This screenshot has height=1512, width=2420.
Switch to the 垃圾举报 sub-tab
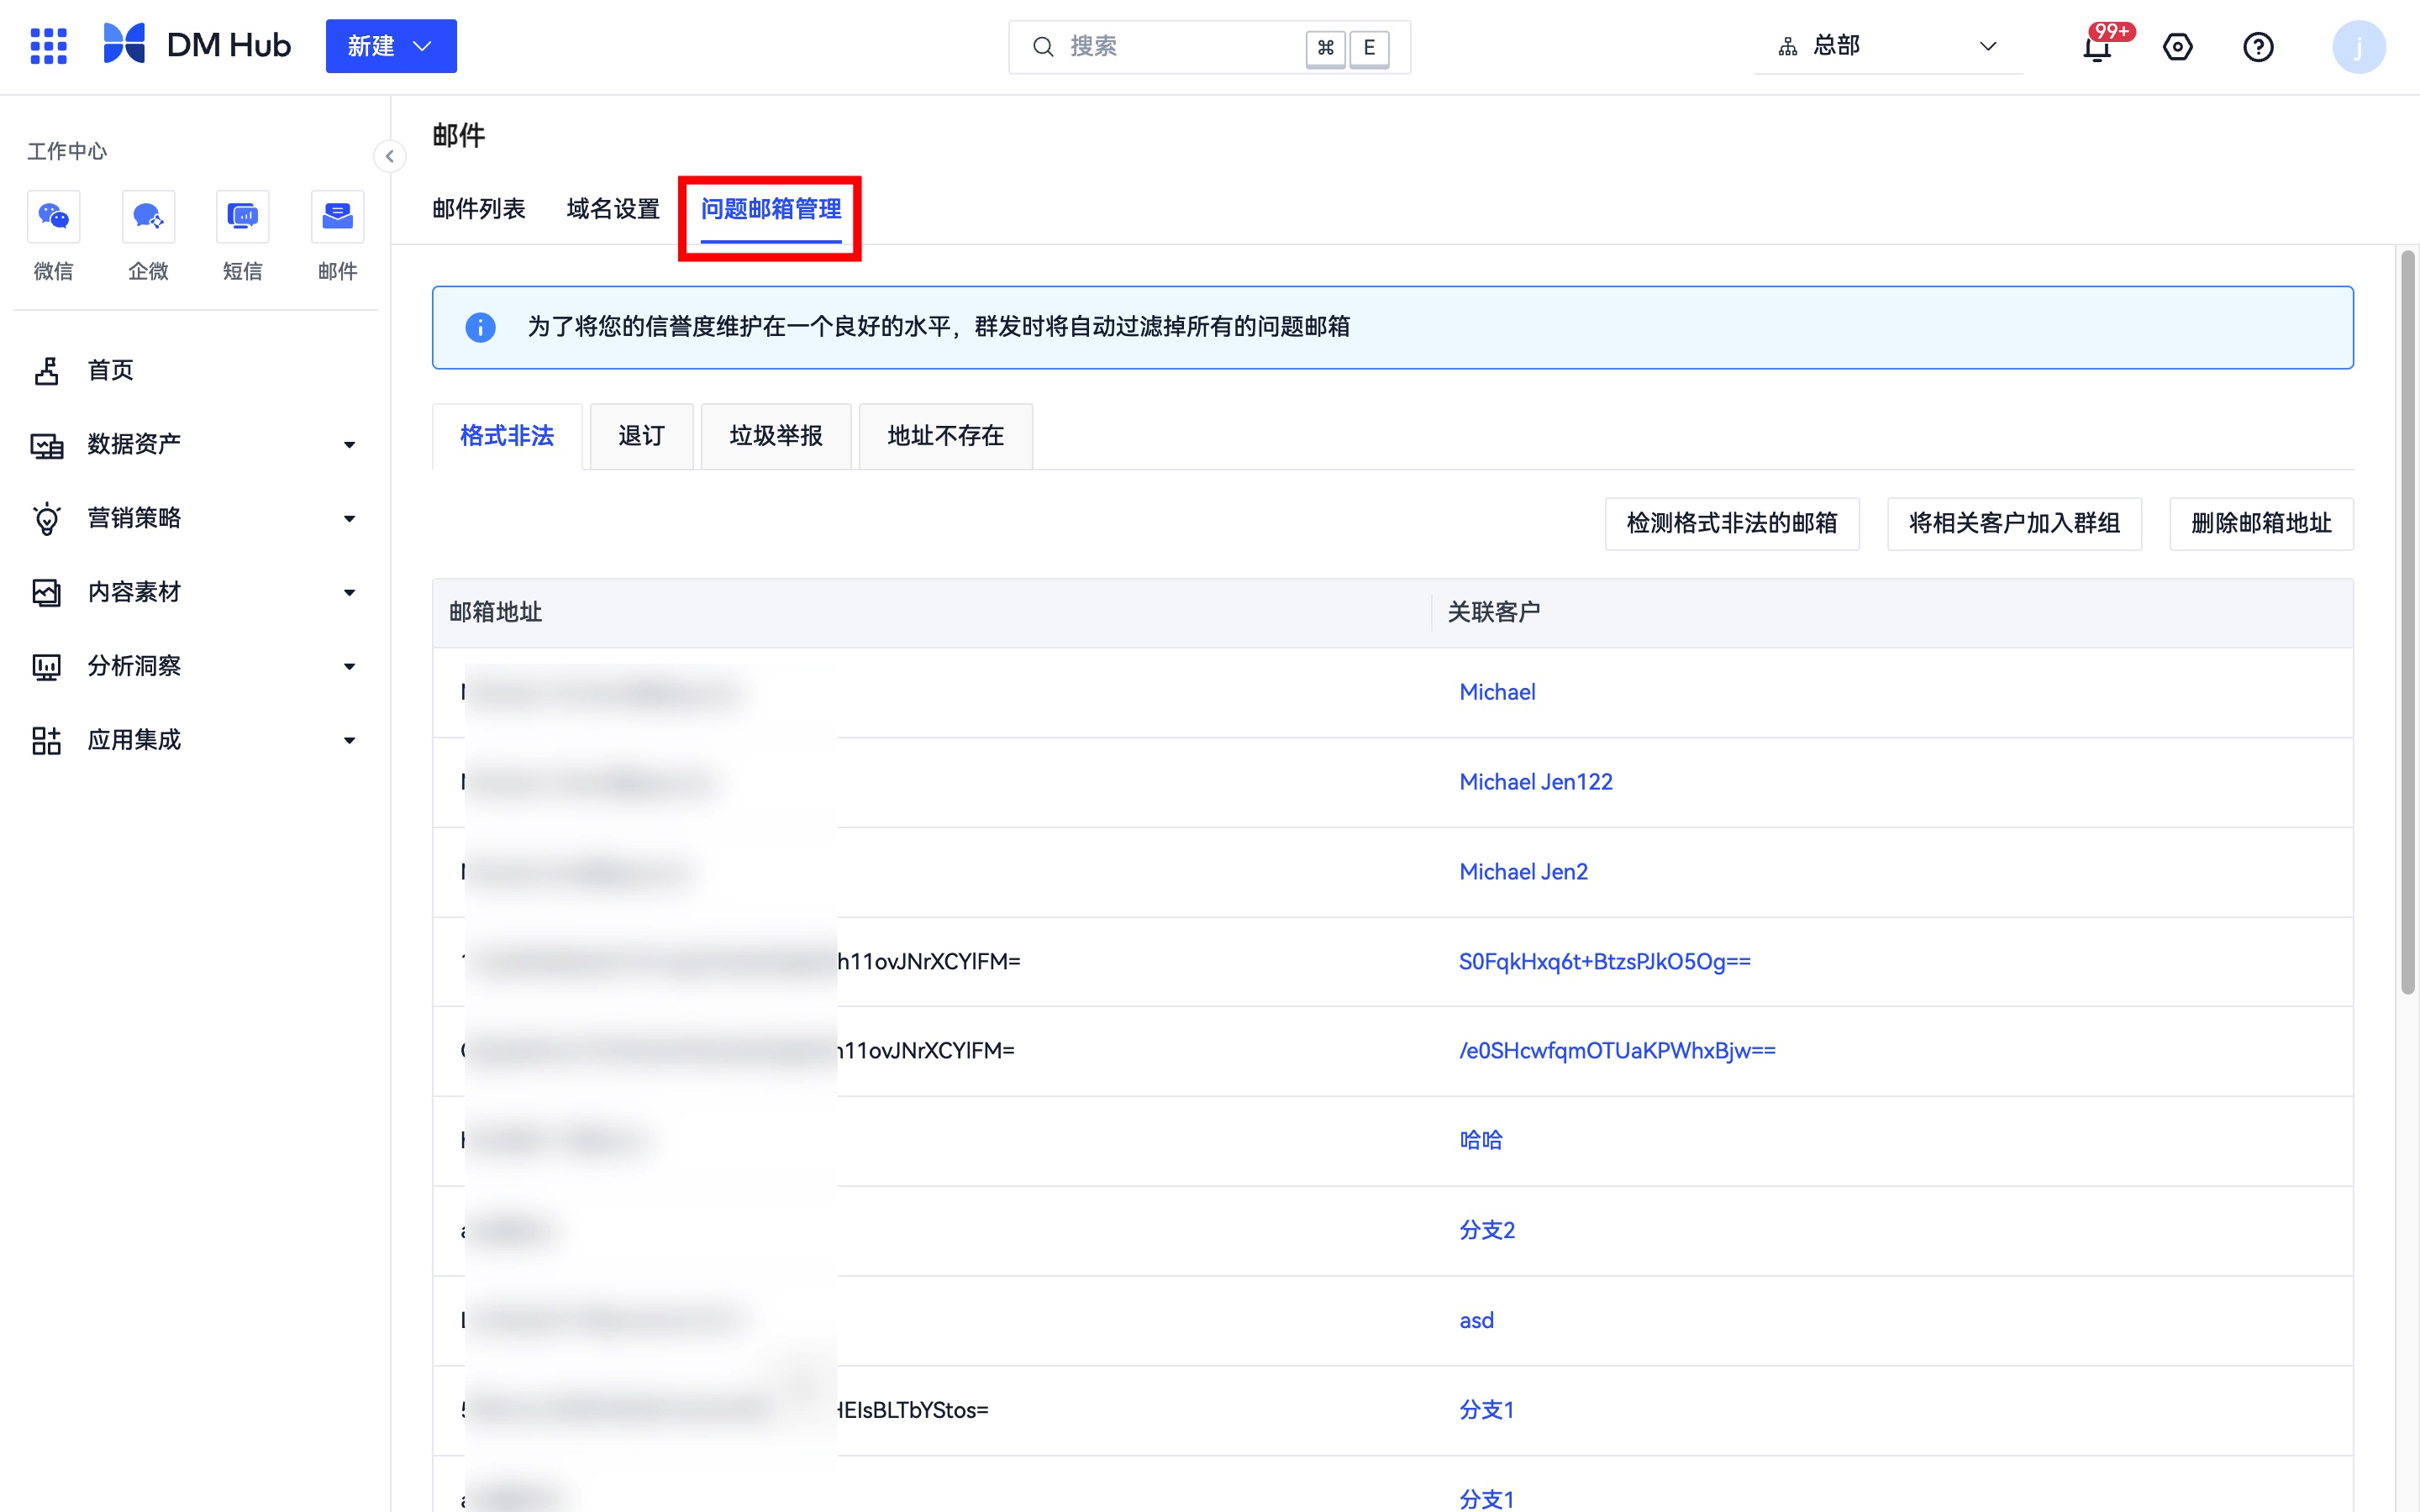point(776,436)
